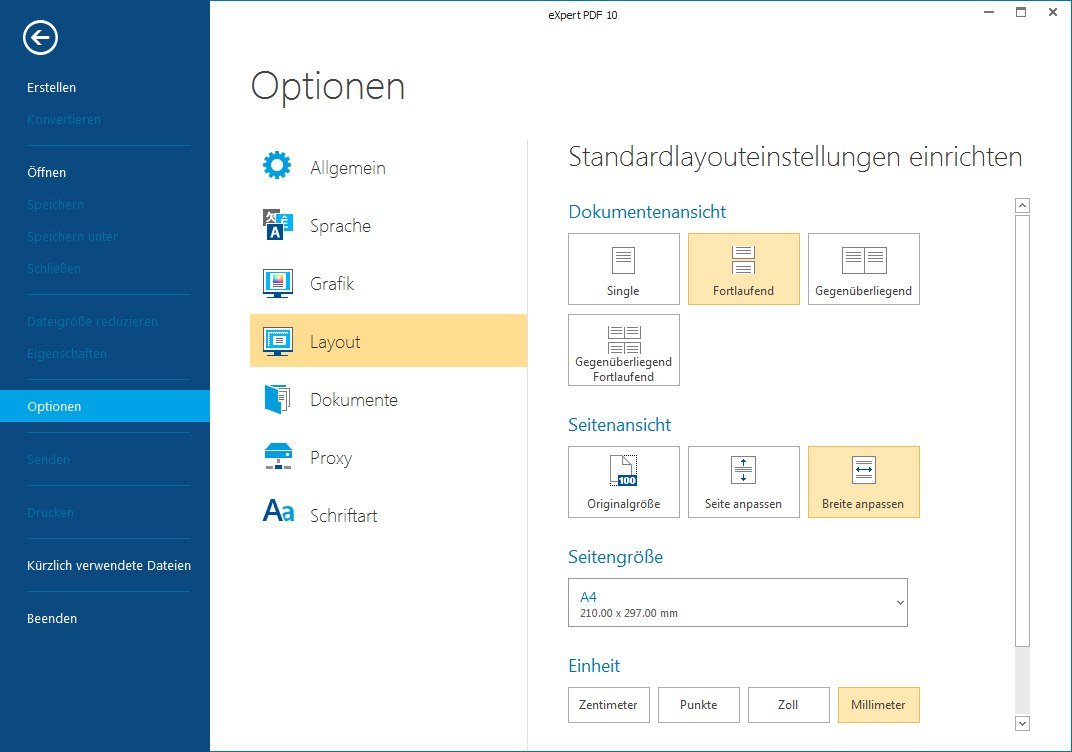Viewport: 1072px width, 752px height.
Task: Click Speichern unter in the sidebar
Action: [72, 237]
